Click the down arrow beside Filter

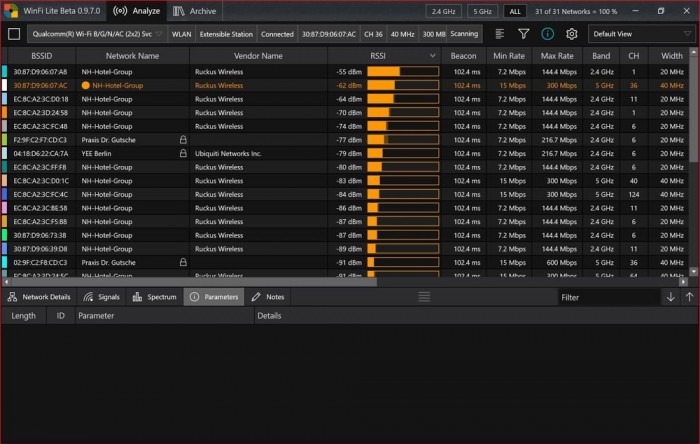[670, 297]
